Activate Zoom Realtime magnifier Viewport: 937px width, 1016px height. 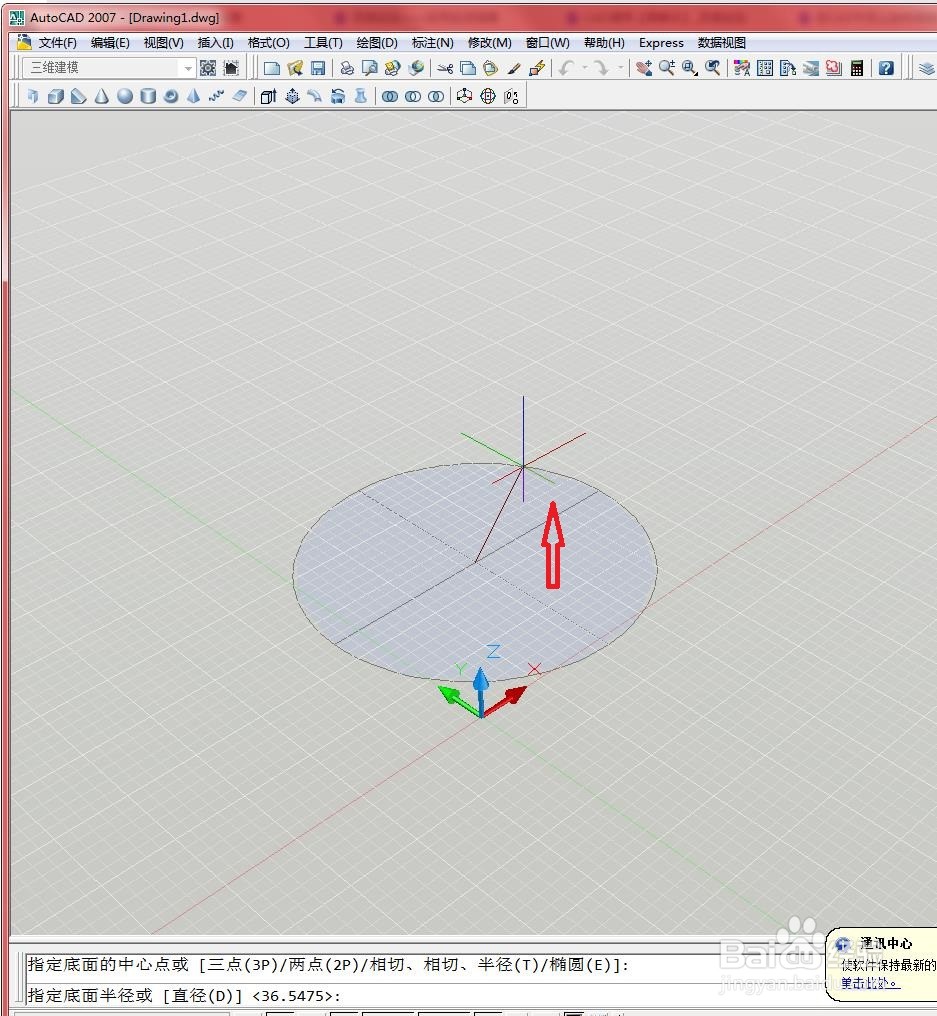667,68
